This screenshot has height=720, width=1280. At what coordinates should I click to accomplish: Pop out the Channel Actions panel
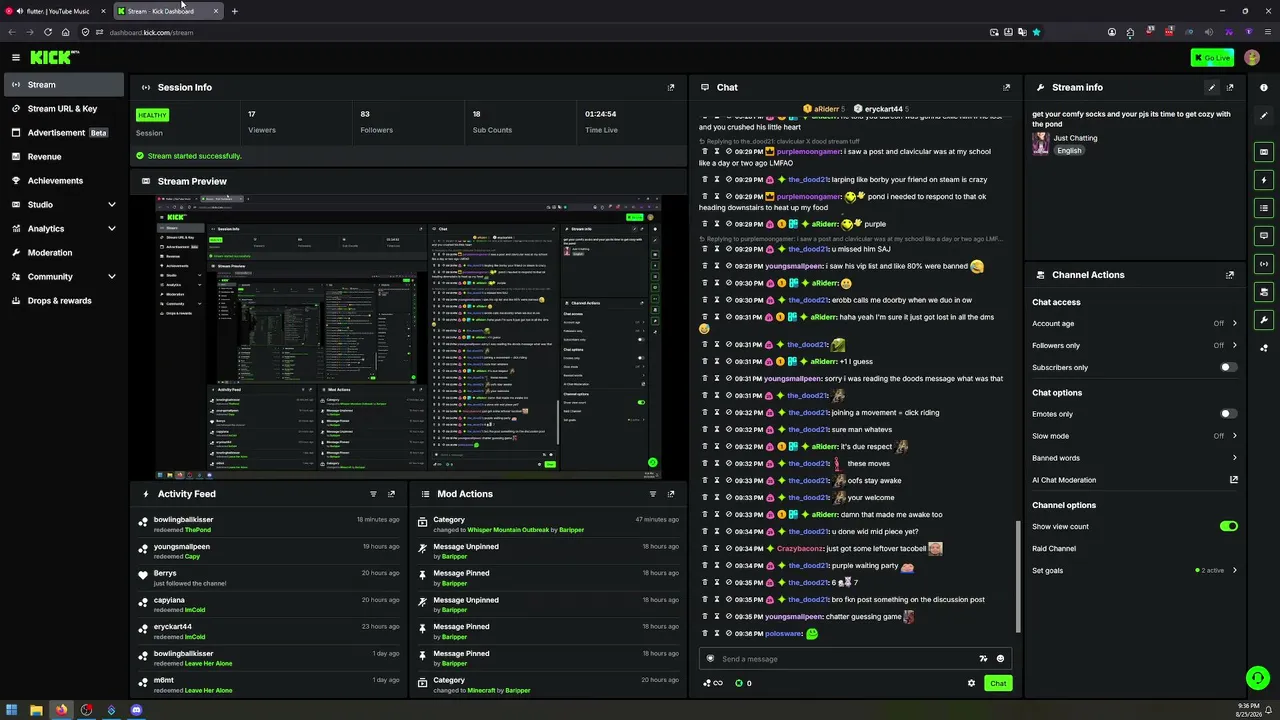1230,275
